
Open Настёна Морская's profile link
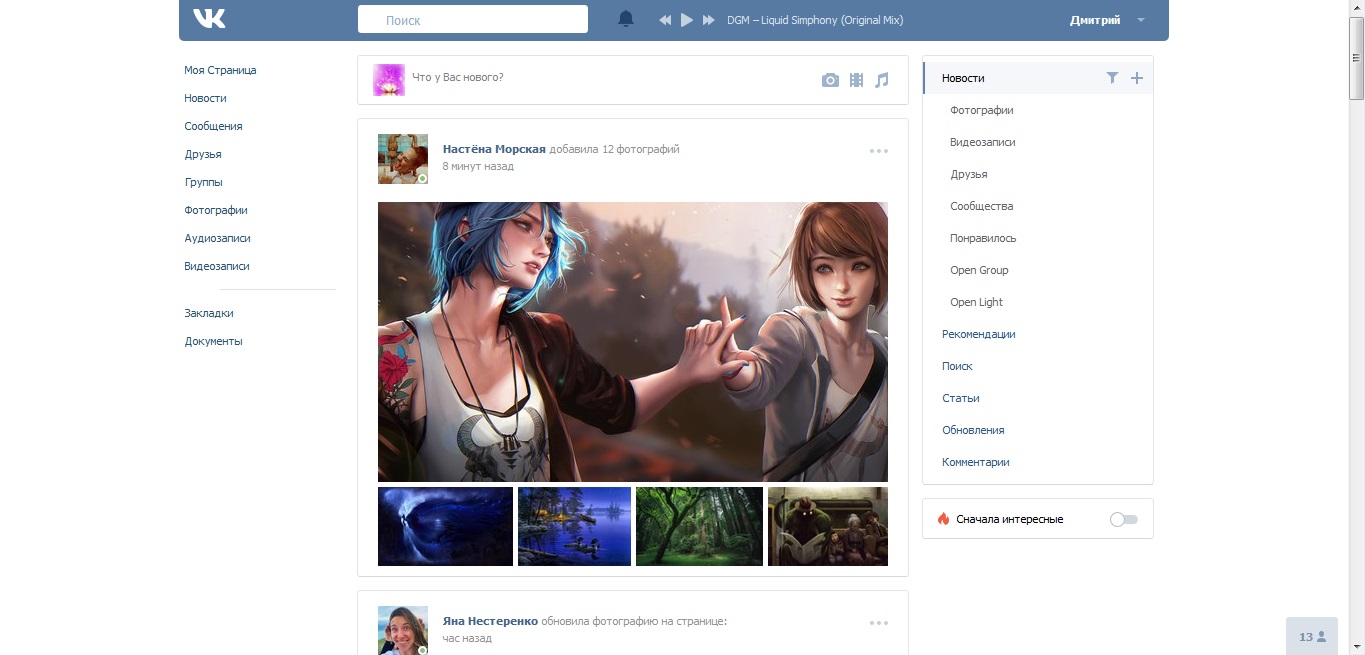coord(494,149)
